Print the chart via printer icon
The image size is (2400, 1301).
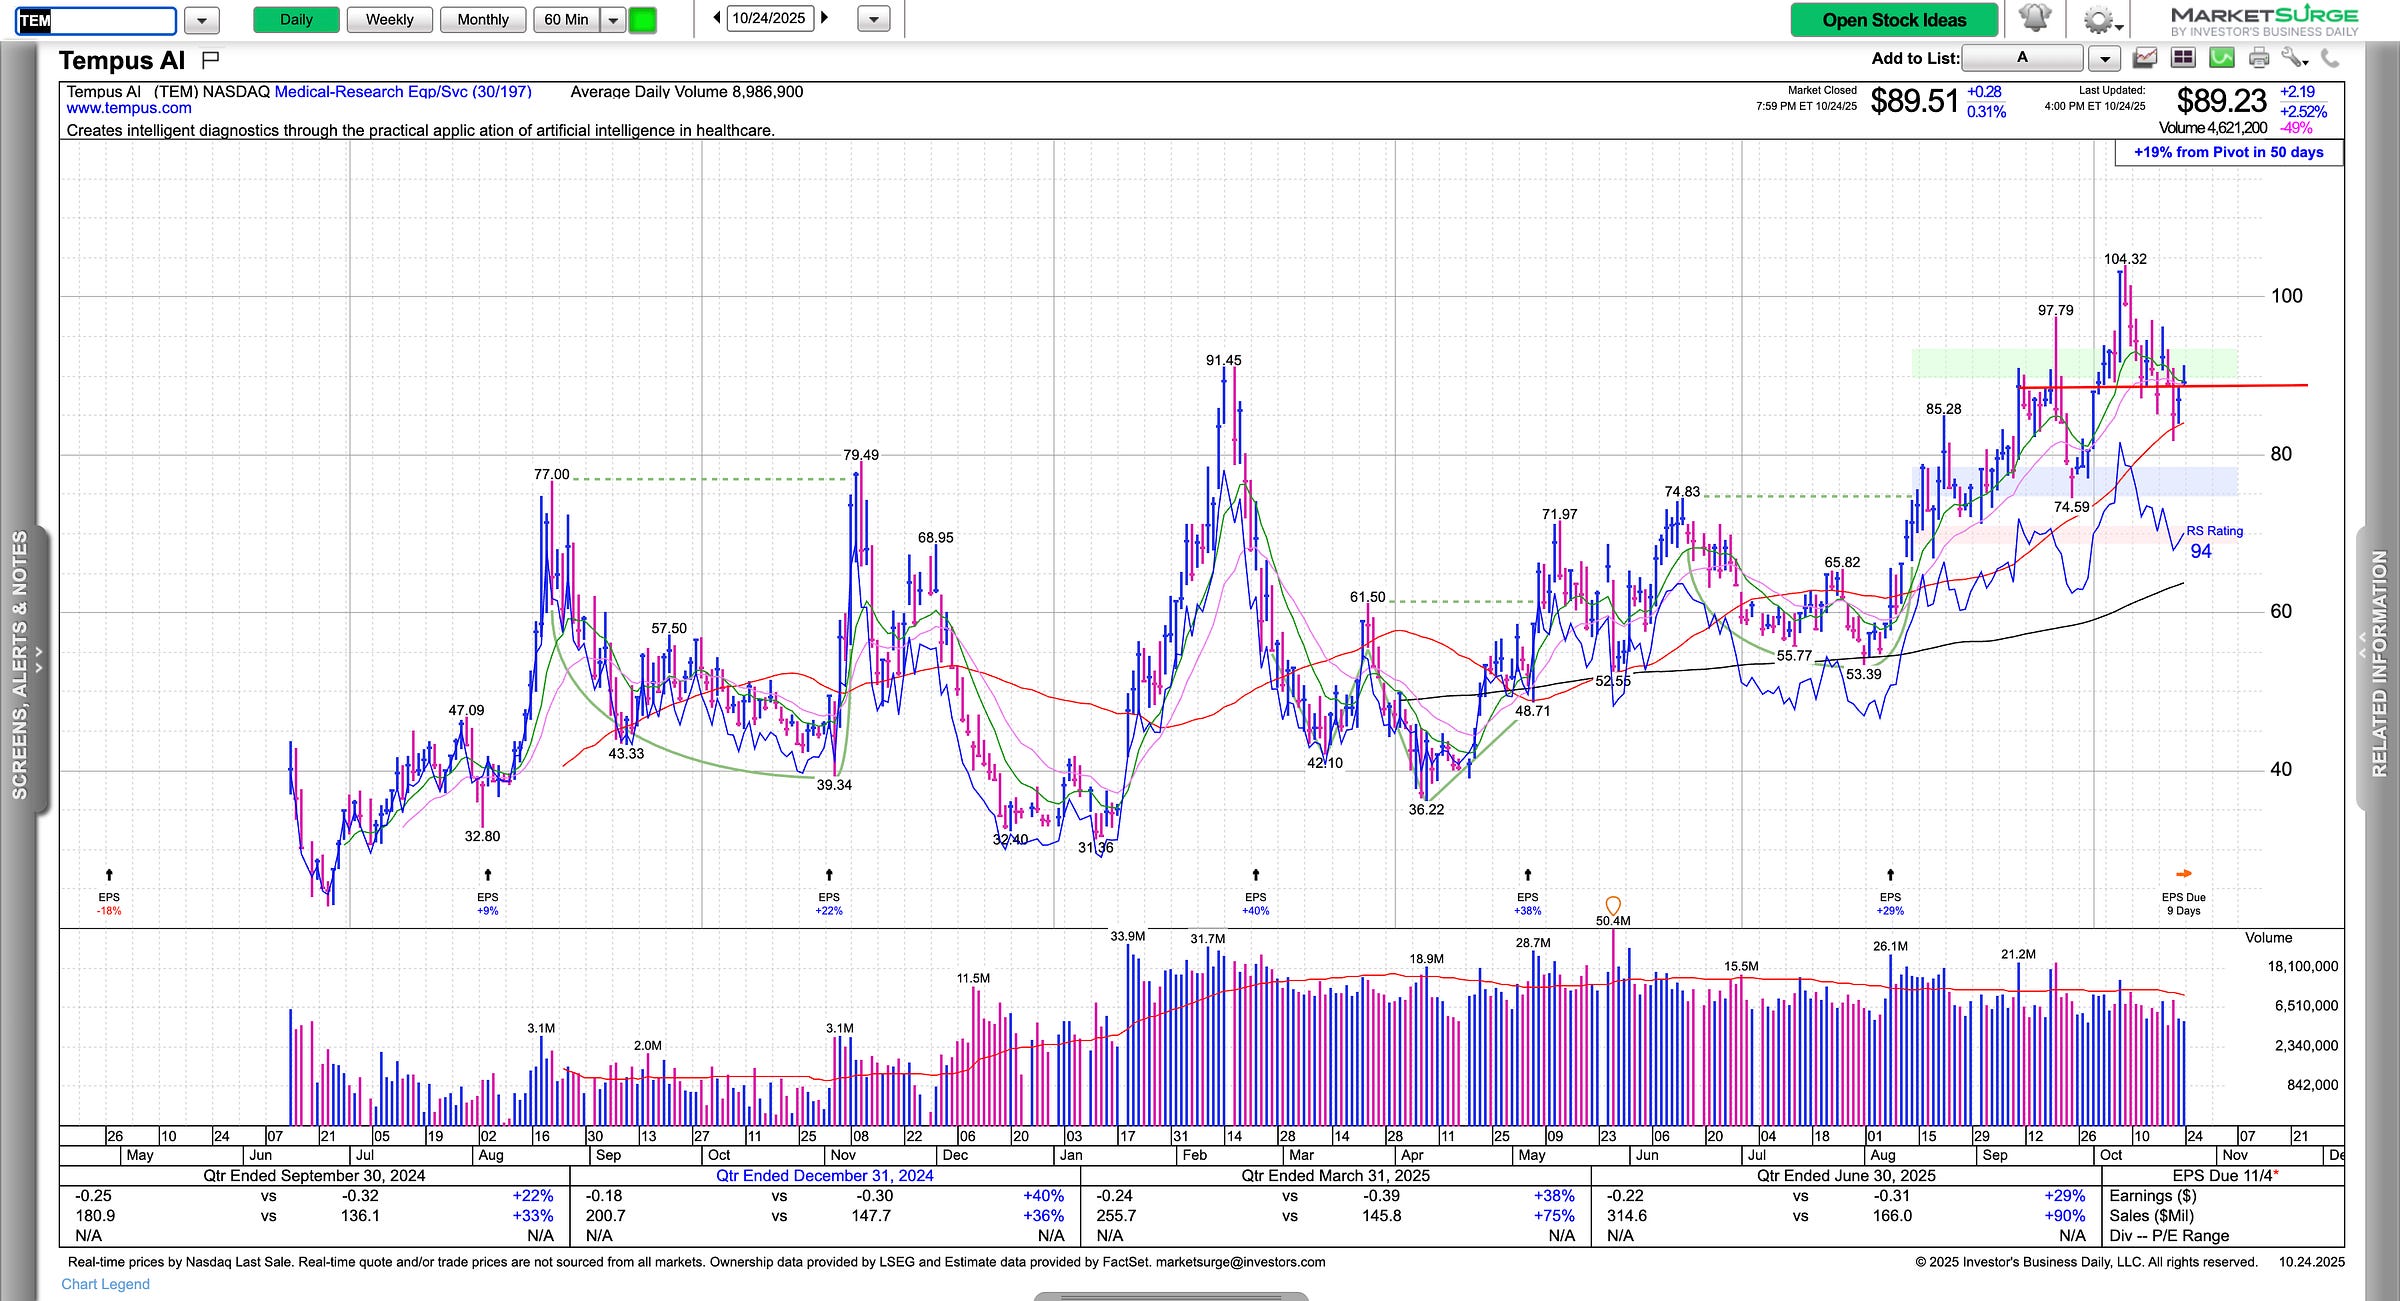coord(2259,58)
